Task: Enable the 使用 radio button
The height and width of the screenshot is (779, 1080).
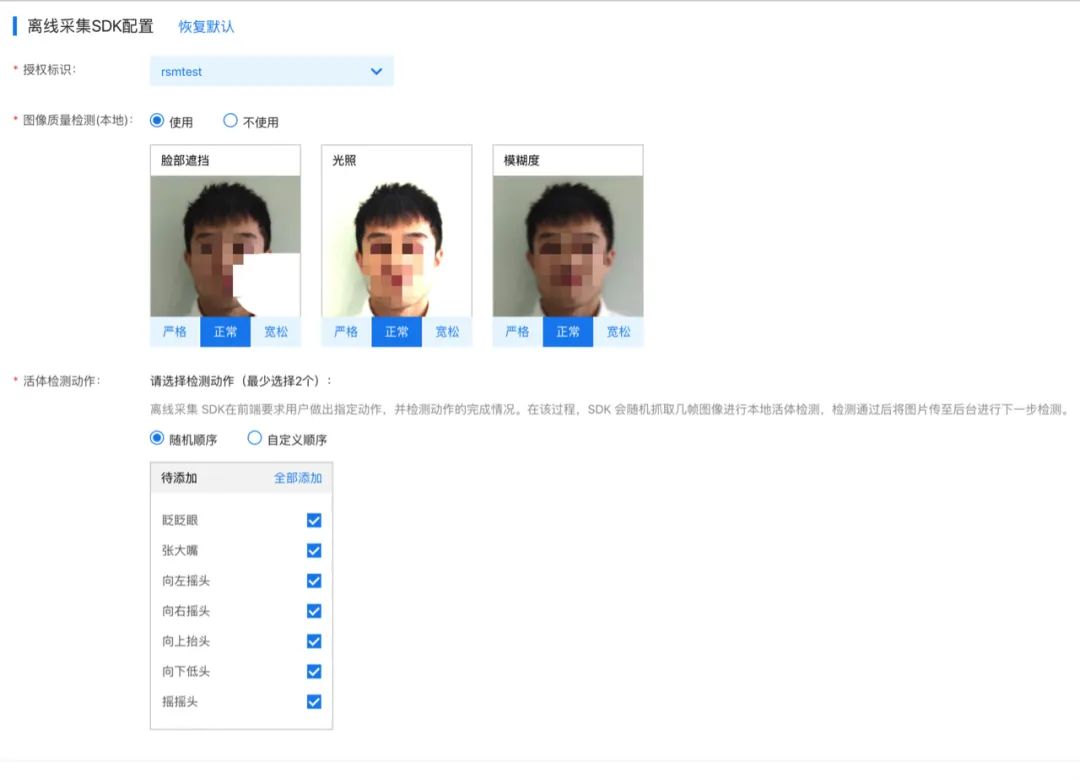Action: pyautogui.click(x=157, y=120)
